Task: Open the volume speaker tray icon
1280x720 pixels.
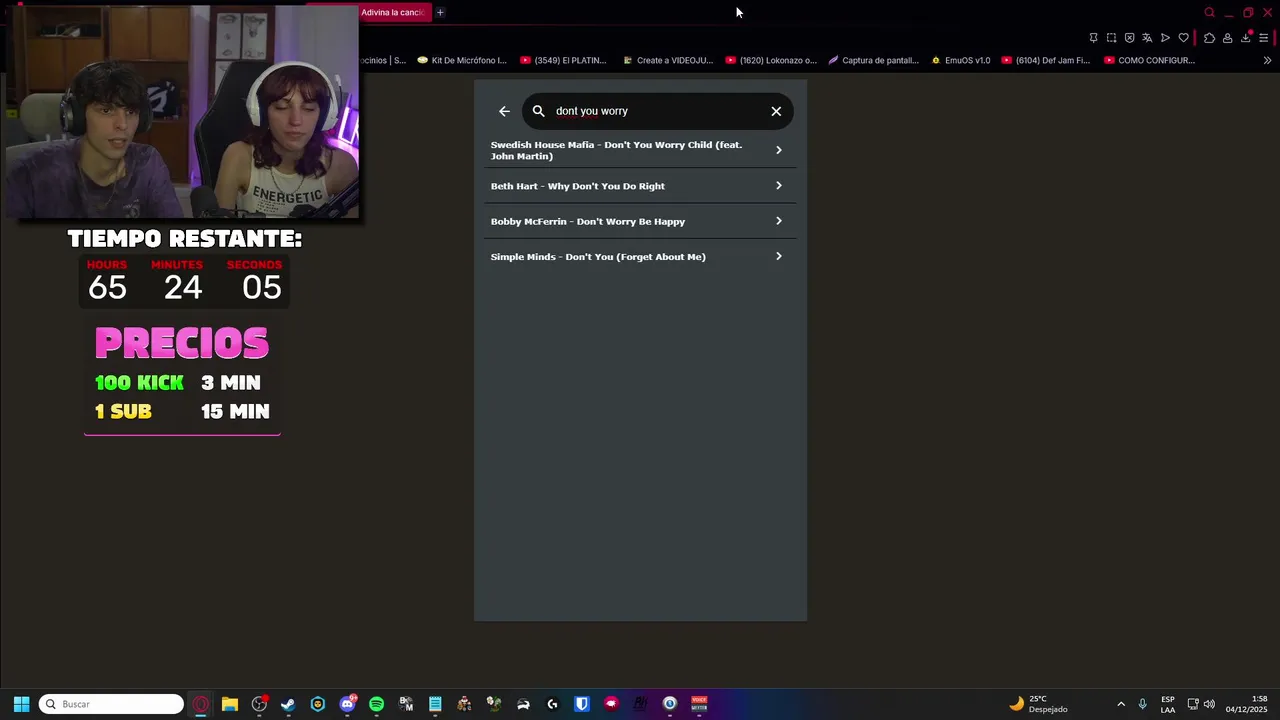Action: pos(1209,704)
